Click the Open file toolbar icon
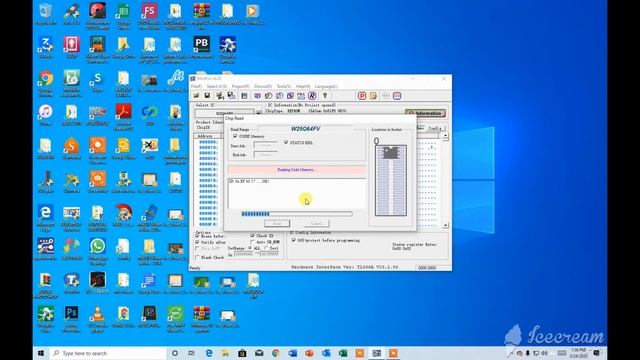The height and width of the screenshot is (360, 640). tap(196, 96)
